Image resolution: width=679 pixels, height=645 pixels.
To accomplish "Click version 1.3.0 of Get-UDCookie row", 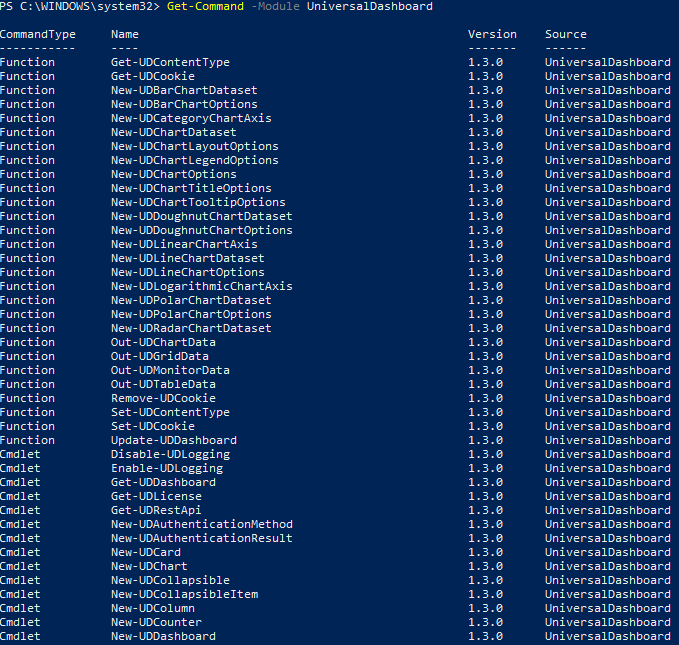I will [485, 76].
